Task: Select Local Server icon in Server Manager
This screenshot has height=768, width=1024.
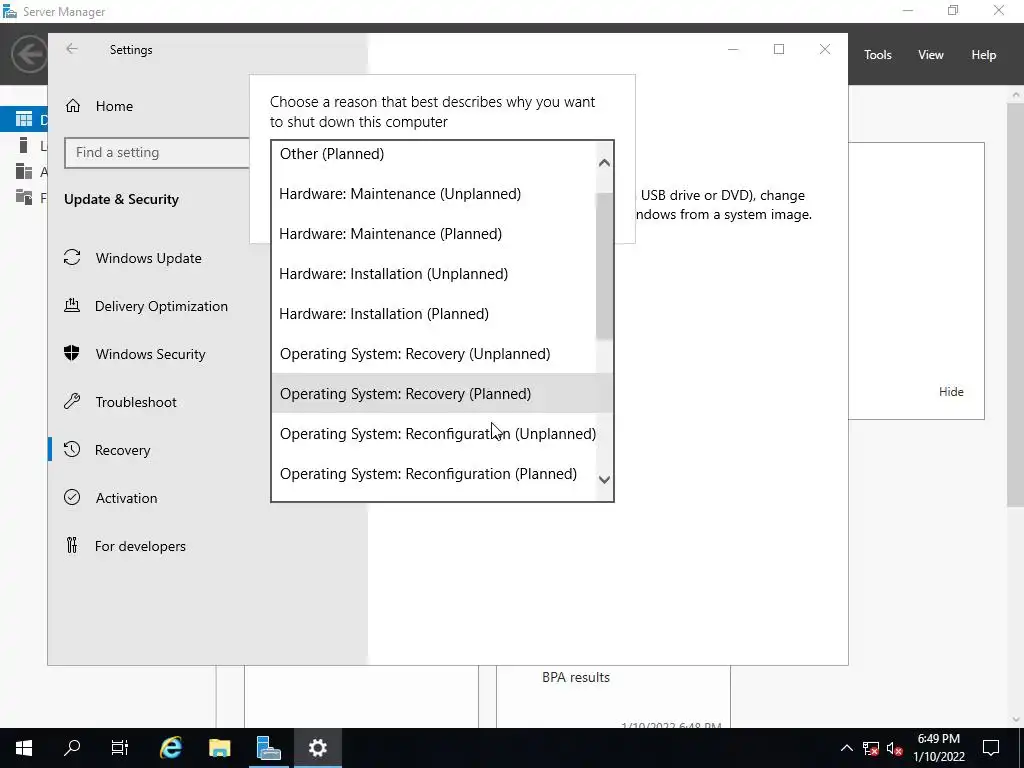Action: click(24, 145)
